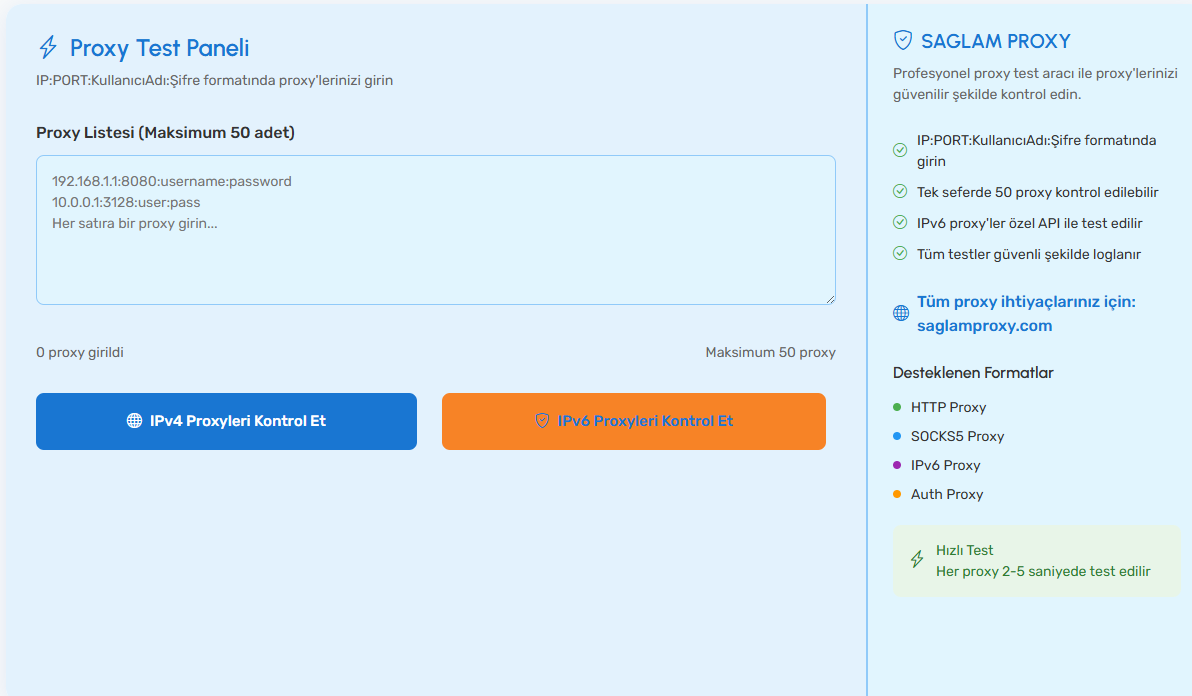Viewport: 1192px width, 696px height.
Task: Click the purple dot beside IPv6 Proxy
Action: tap(897, 465)
